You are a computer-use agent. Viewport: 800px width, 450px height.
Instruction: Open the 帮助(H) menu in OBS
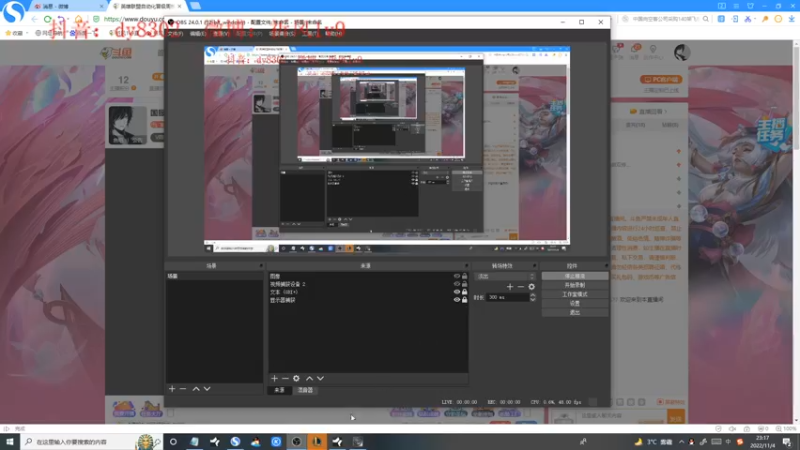(334, 34)
